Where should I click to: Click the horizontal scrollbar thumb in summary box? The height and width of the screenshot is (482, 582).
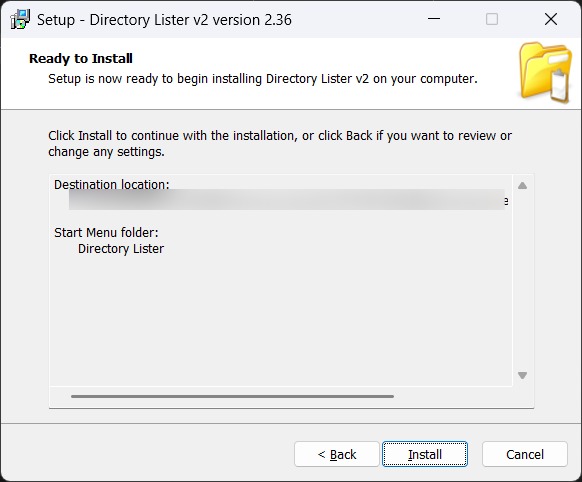[232, 396]
